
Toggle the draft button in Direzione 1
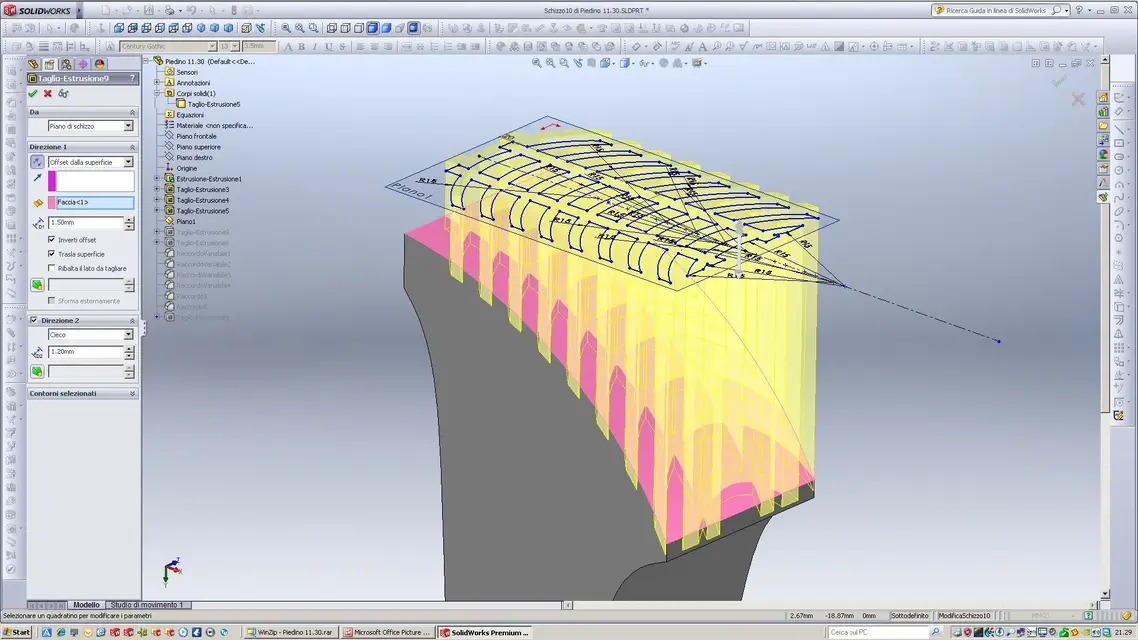tap(37, 285)
